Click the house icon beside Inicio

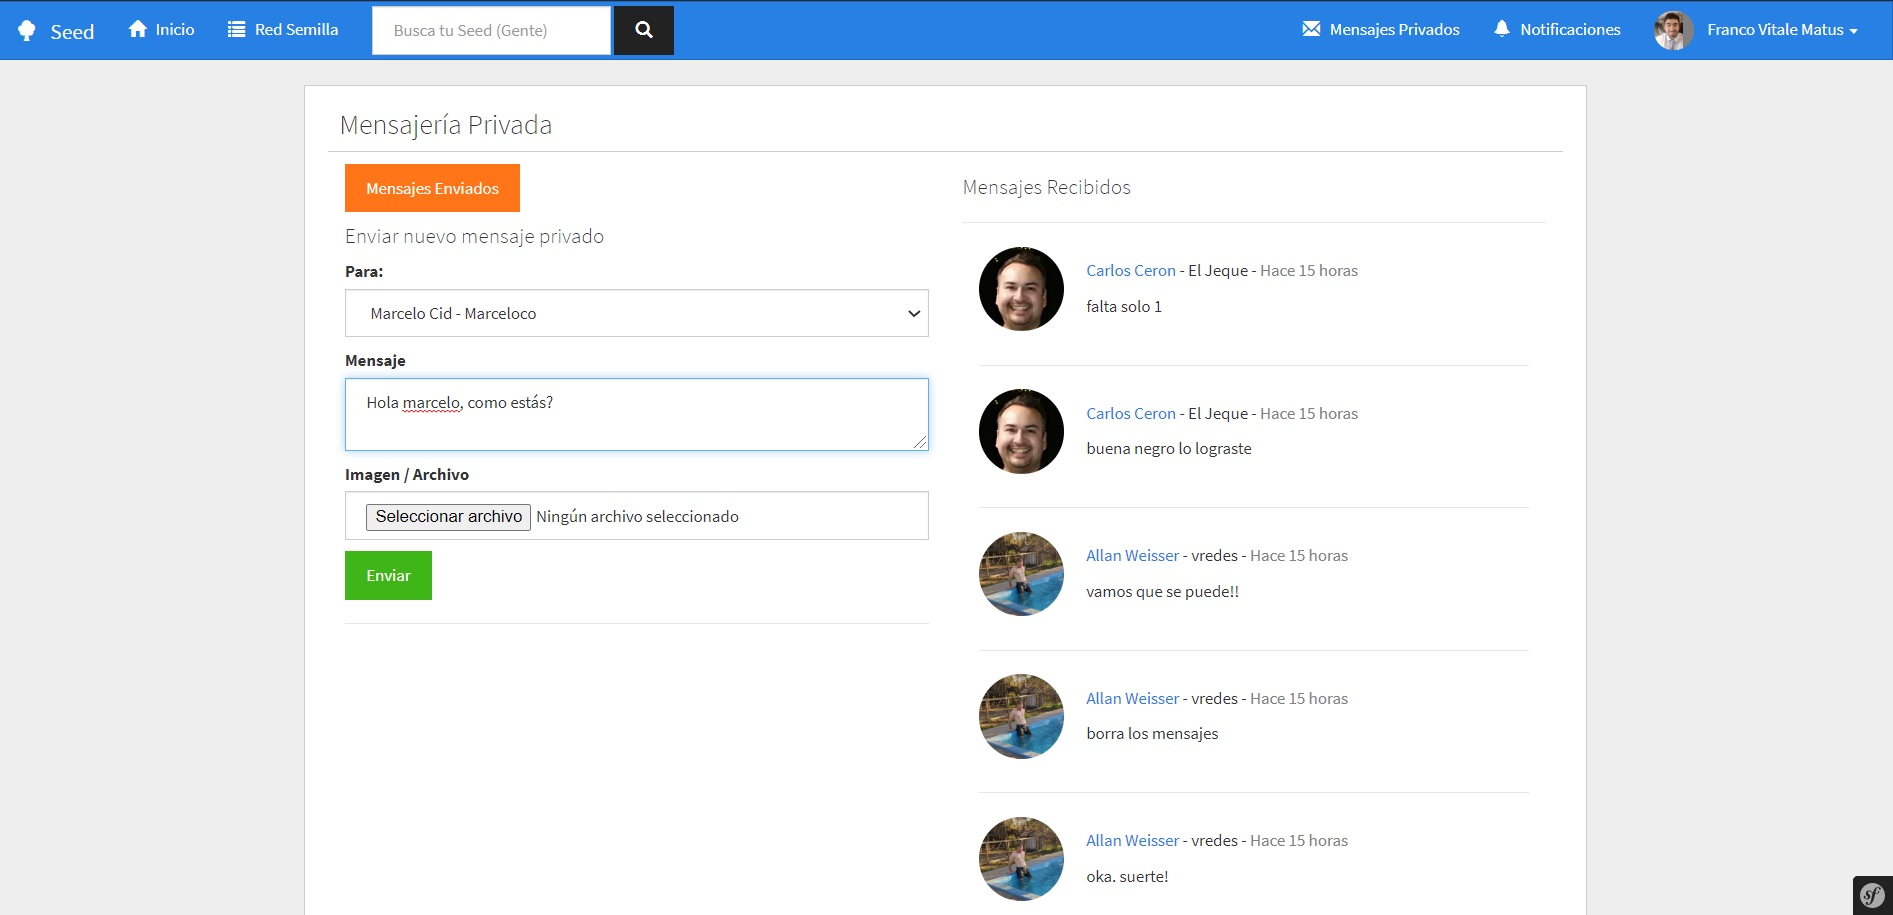click(137, 28)
